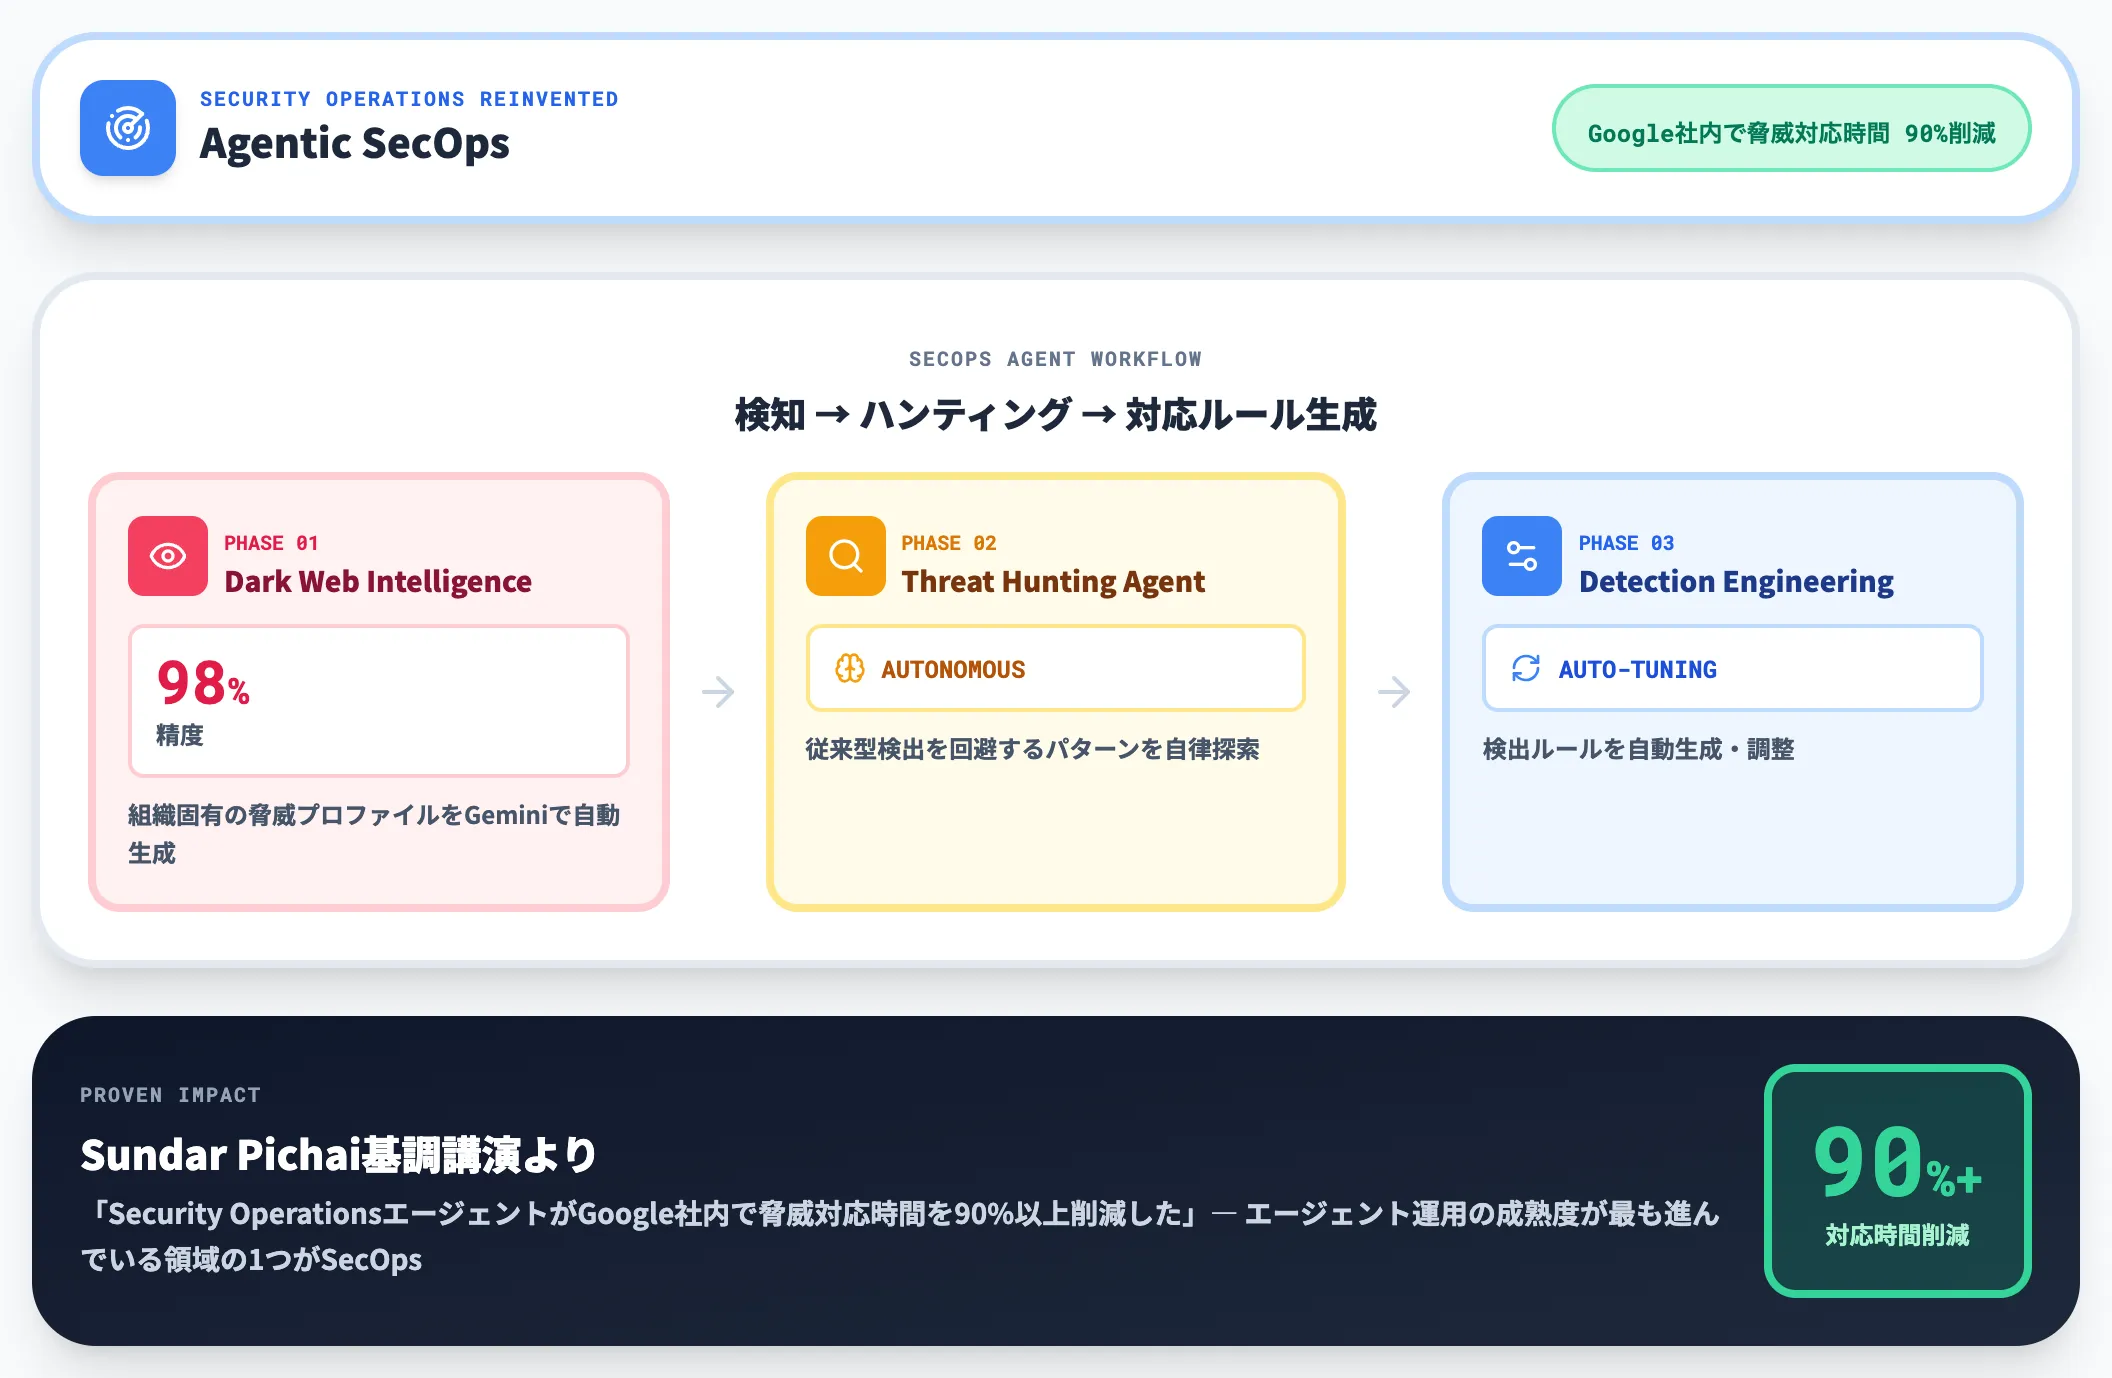The width and height of the screenshot is (2112, 1378).
Task: Toggle the AUTONOMOUS mode badge
Action: [x=1054, y=668]
